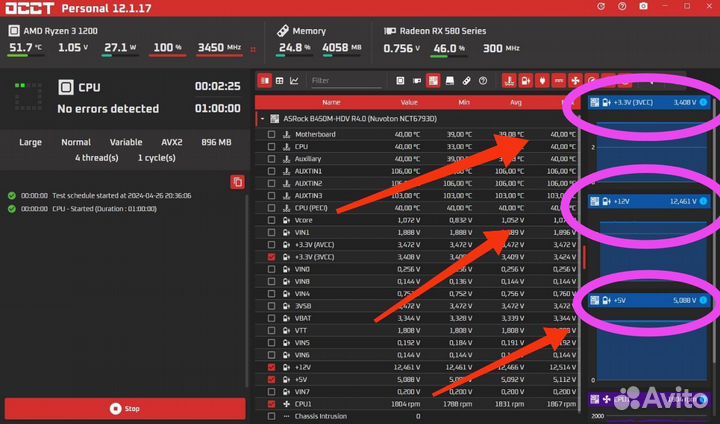Click the Value column header

(x=410, y=102)
